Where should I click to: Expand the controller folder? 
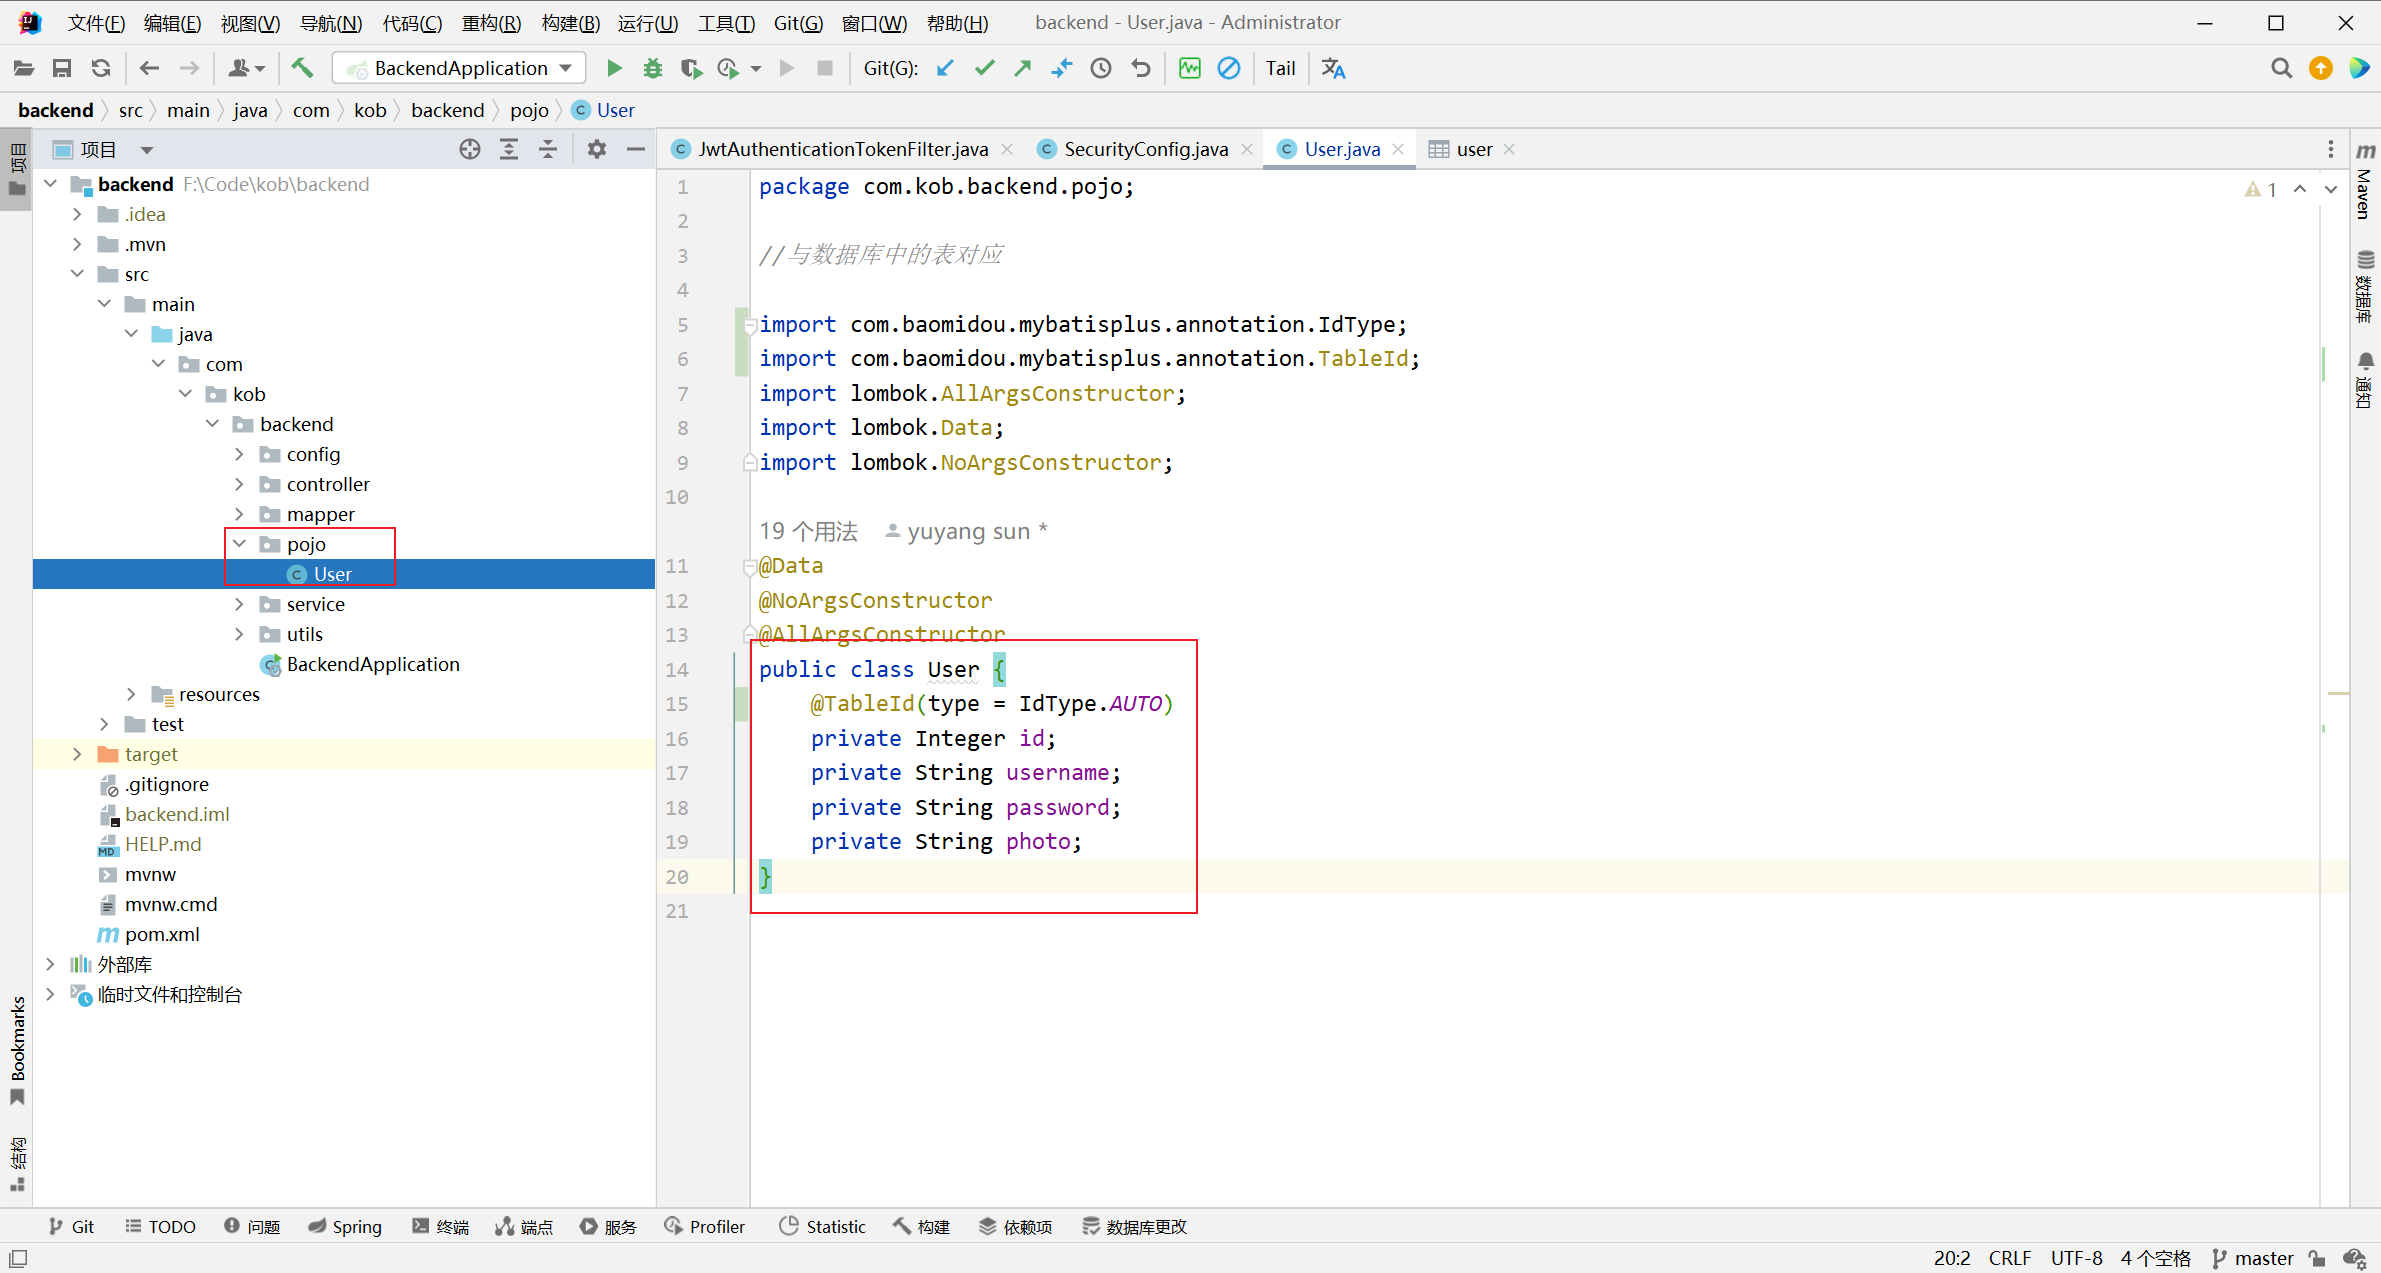[239, 484]
